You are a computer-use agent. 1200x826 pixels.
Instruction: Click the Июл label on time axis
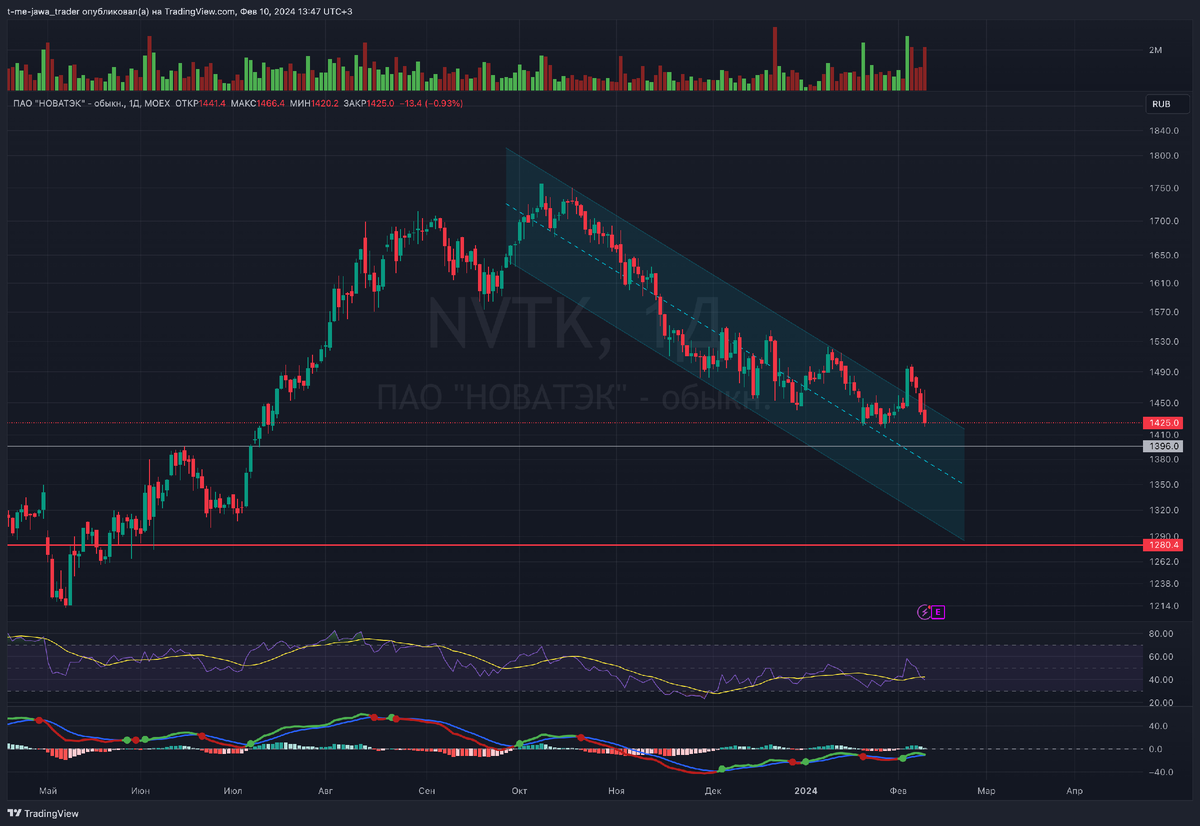click(x=233, y=791)
